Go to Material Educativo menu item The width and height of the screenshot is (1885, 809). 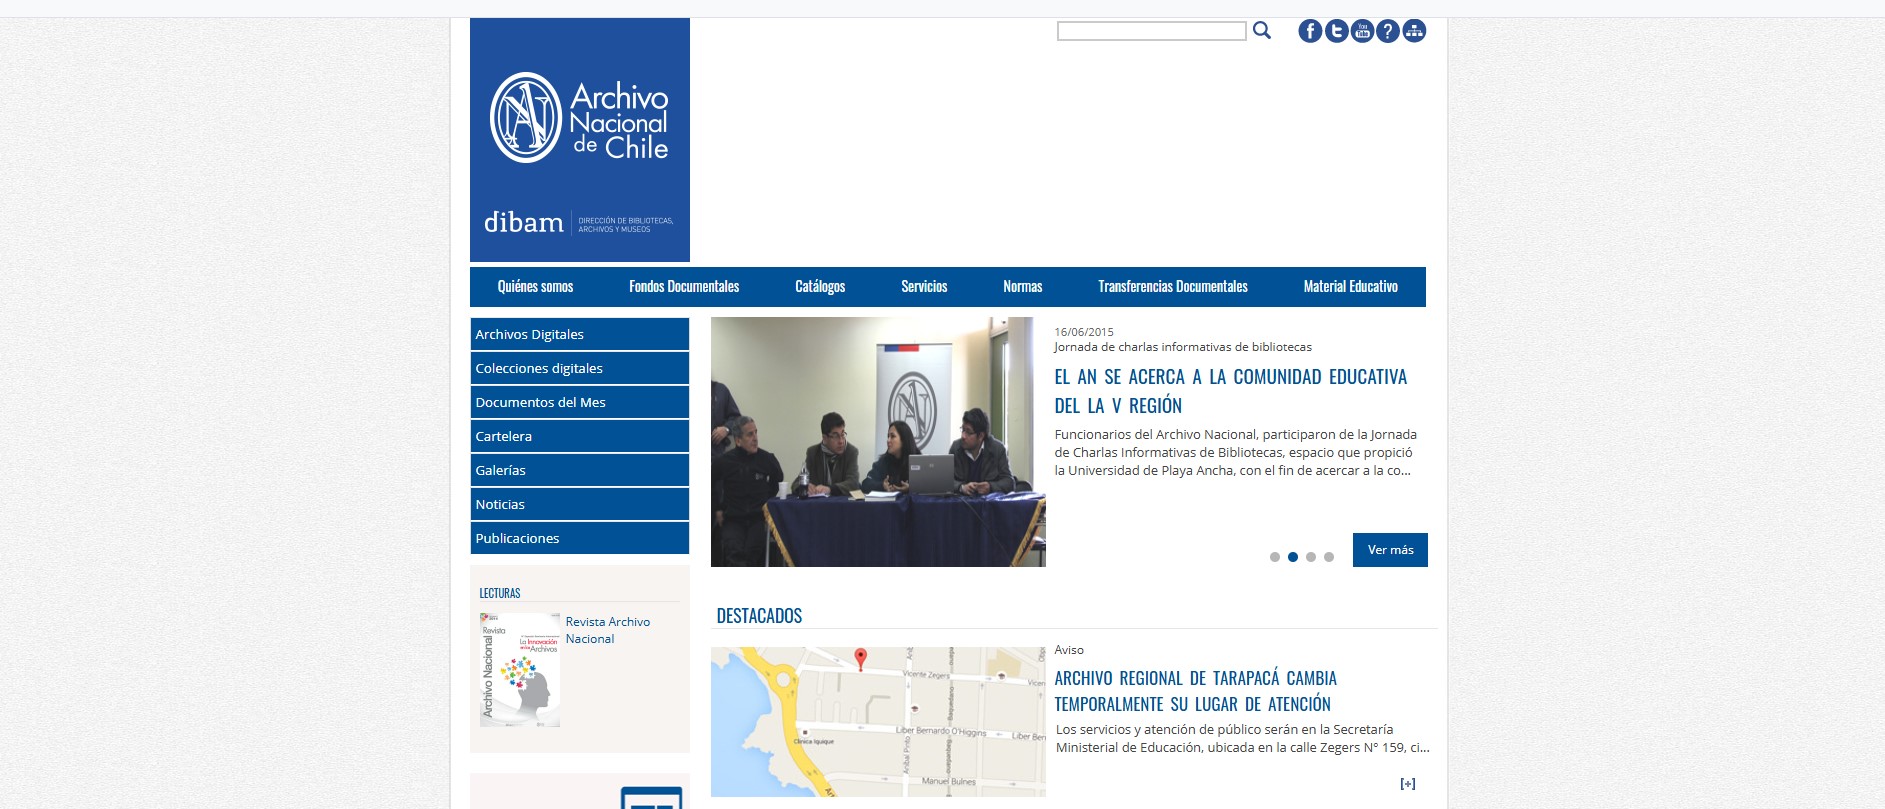(x=1350, y=287)
